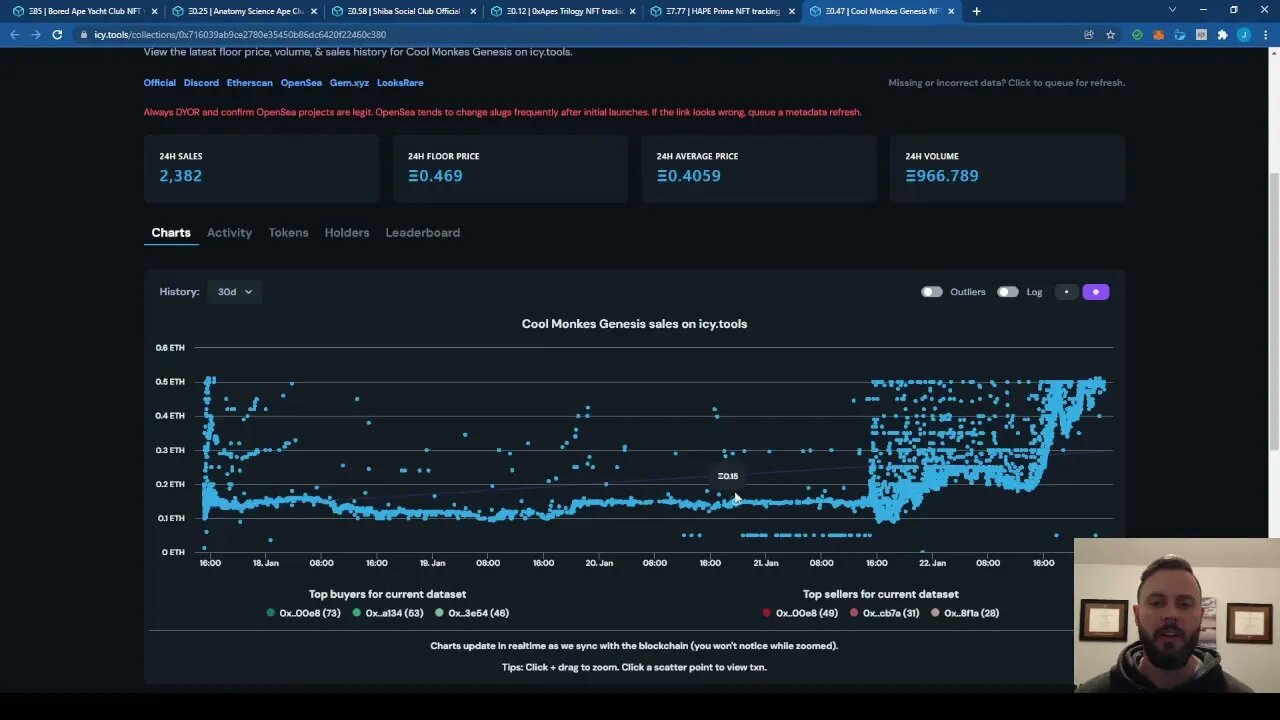
Task: Click the 24H Sales value 2,382
Action: [x=181, y=176]
